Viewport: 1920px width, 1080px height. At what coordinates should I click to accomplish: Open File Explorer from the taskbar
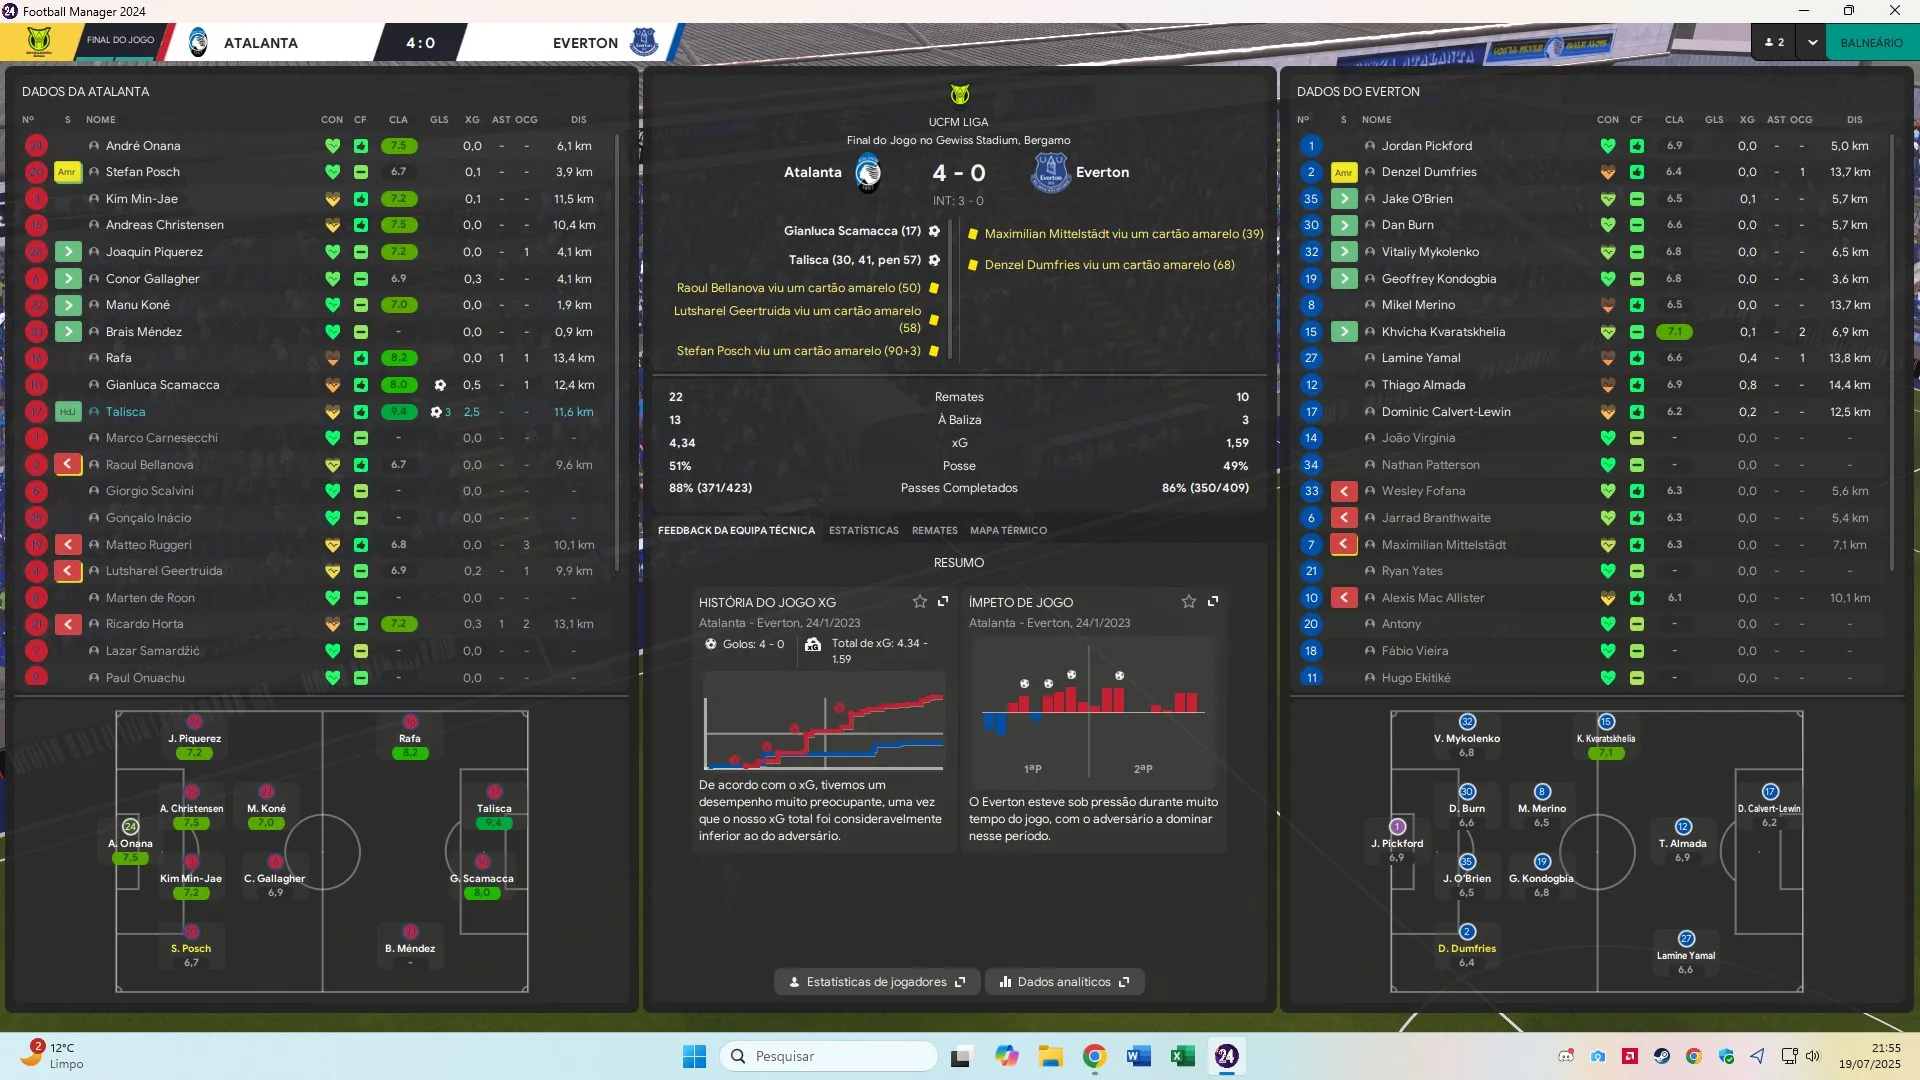[1050, 1056]
